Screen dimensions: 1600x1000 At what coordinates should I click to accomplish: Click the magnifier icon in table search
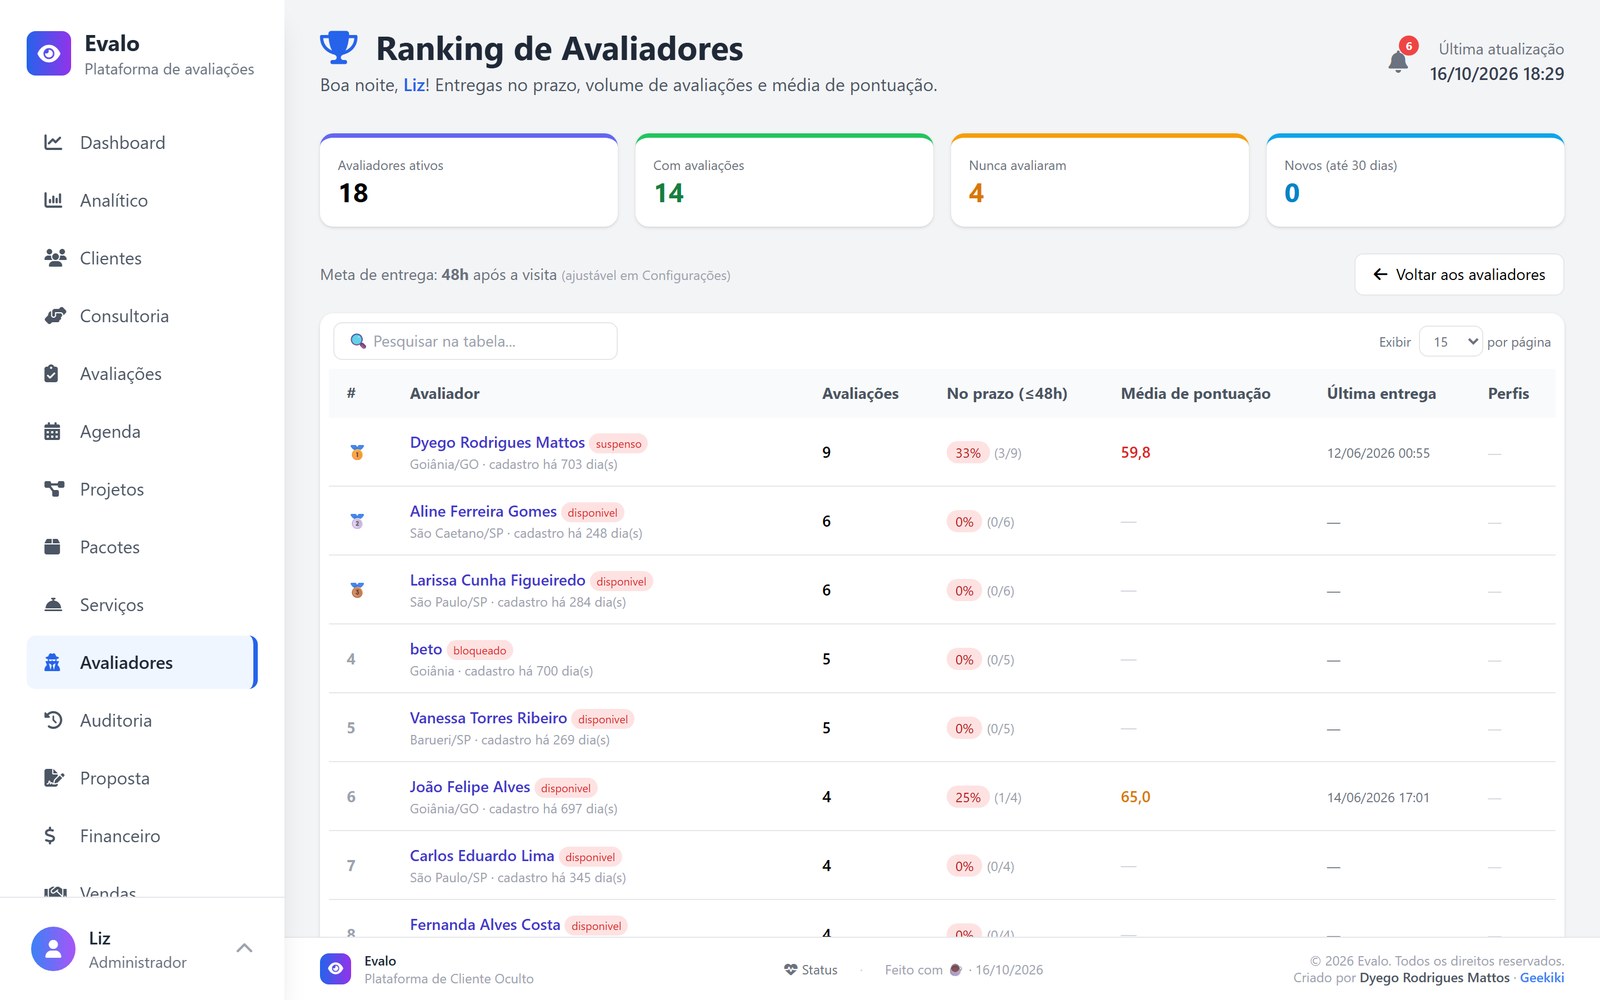tap(358, 341)
